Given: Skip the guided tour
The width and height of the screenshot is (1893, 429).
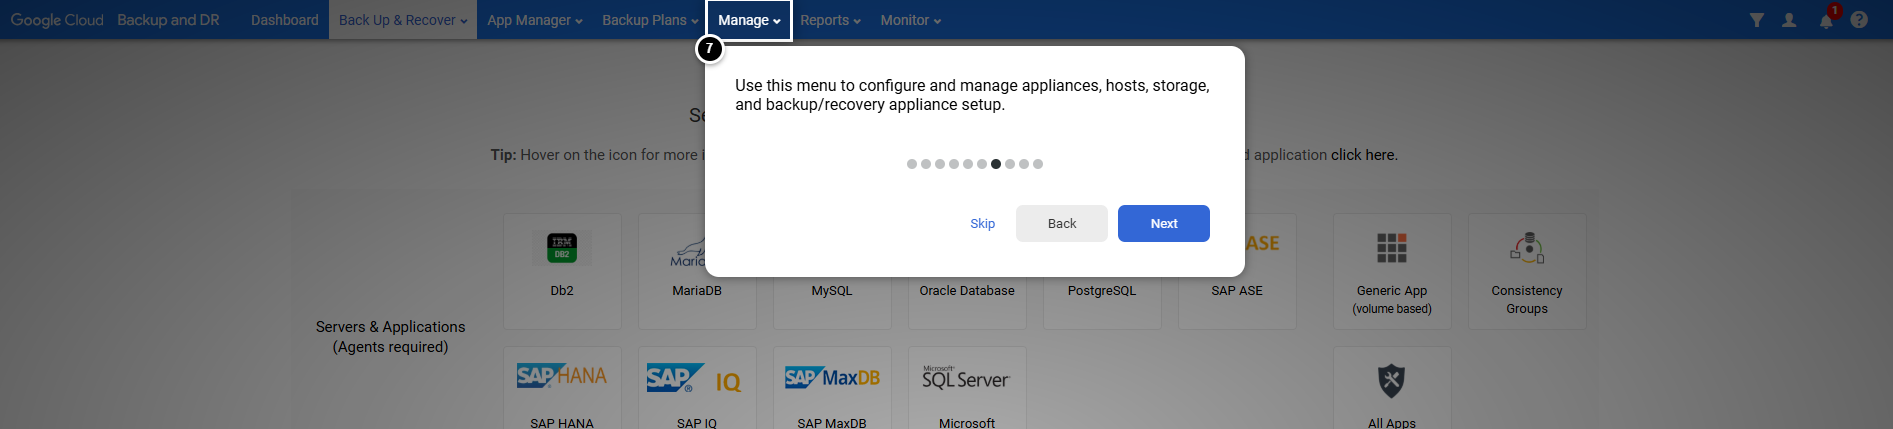Looking at the screenshot, I should 982,224.
